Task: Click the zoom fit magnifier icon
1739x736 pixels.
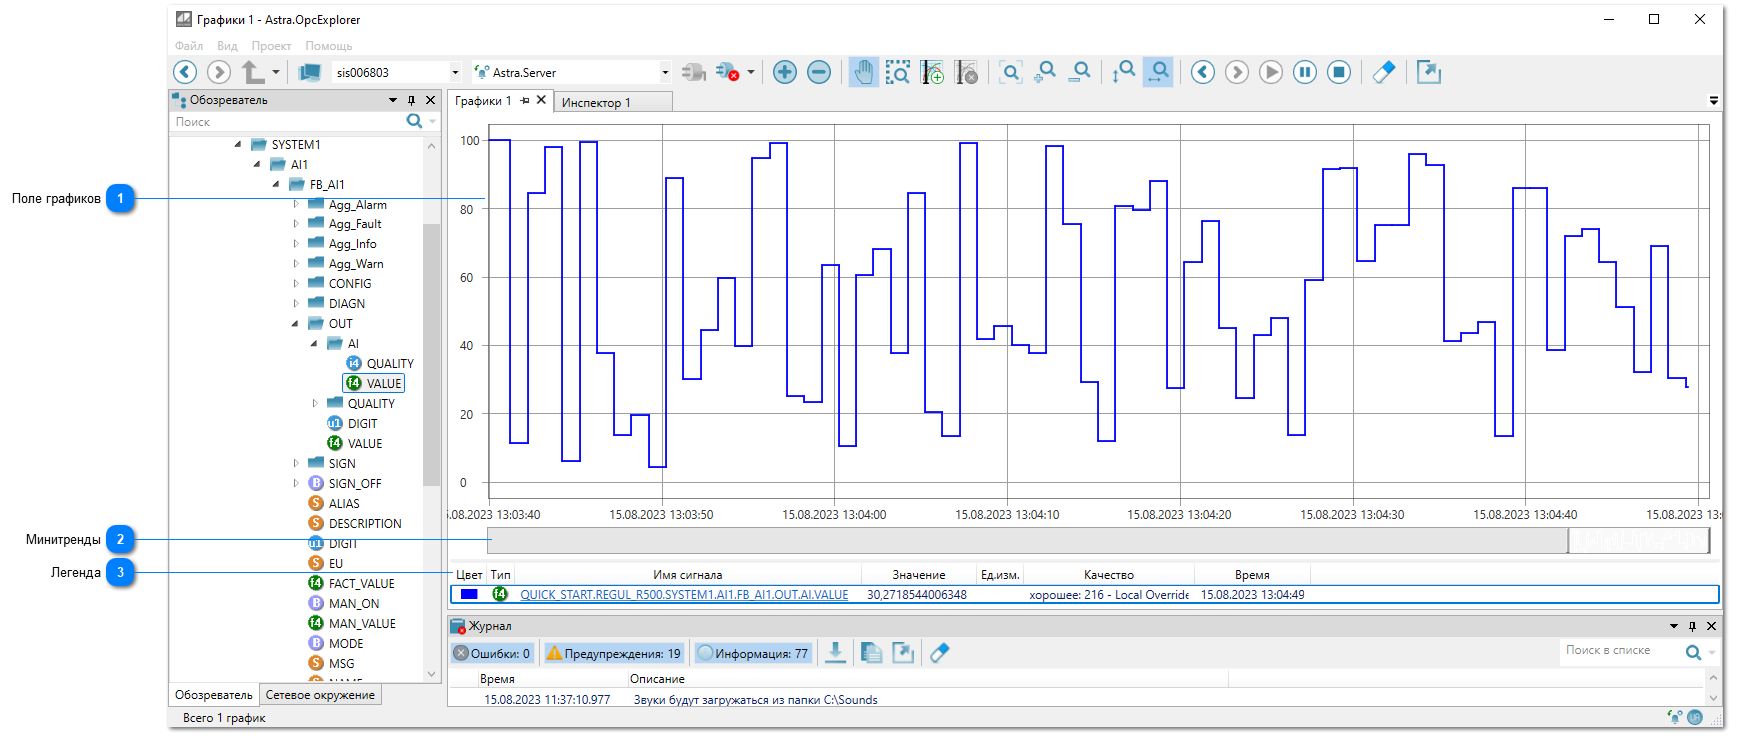Action: tap(1011, 72)
